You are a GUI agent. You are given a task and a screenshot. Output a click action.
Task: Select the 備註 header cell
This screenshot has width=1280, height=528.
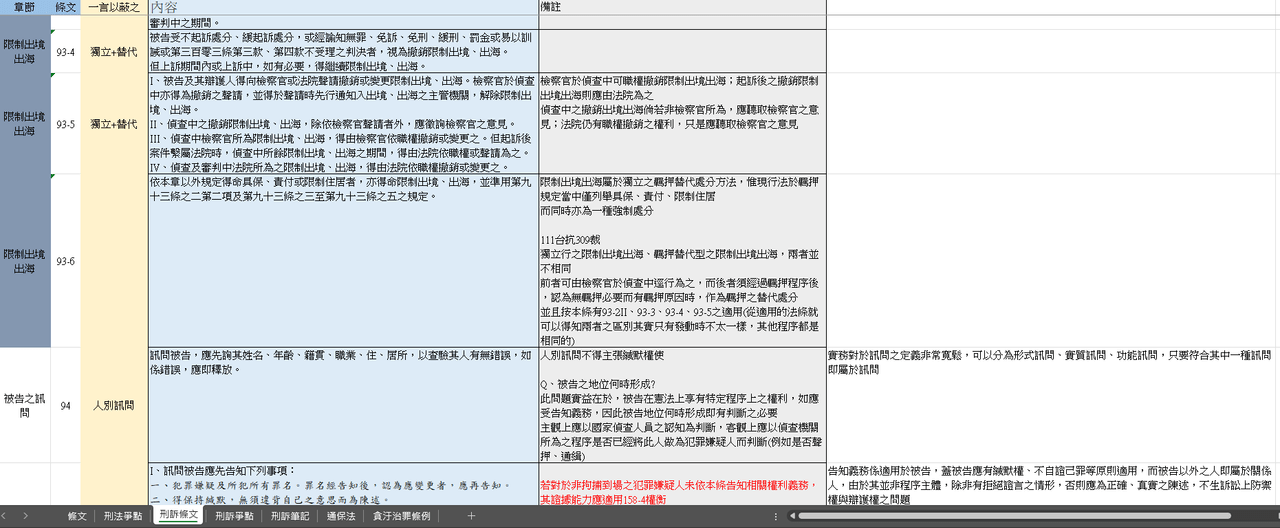click(682, 7)
